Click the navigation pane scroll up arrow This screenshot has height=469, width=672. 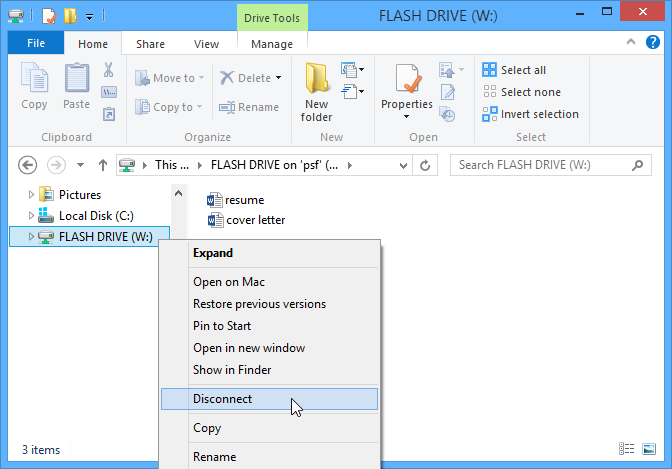(x=179, y=193)
